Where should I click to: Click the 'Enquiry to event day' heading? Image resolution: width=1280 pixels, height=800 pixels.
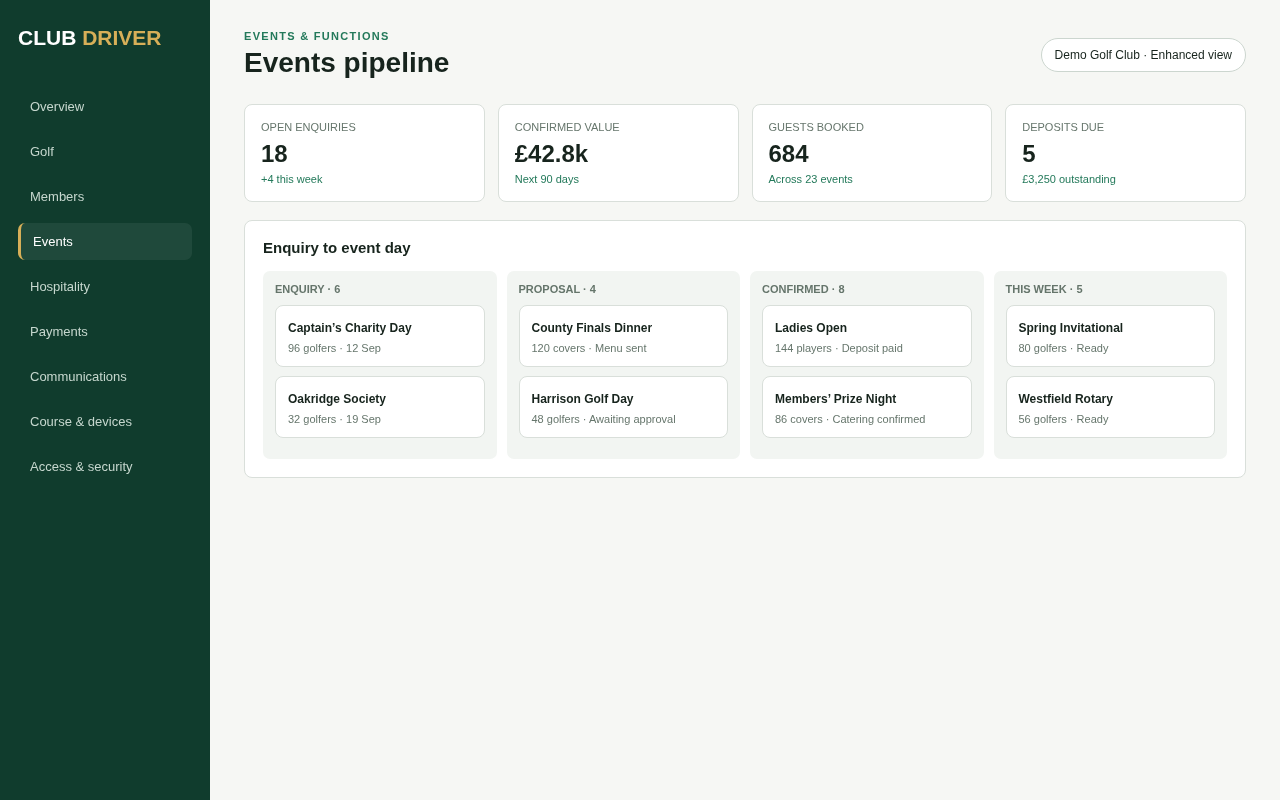337,247
